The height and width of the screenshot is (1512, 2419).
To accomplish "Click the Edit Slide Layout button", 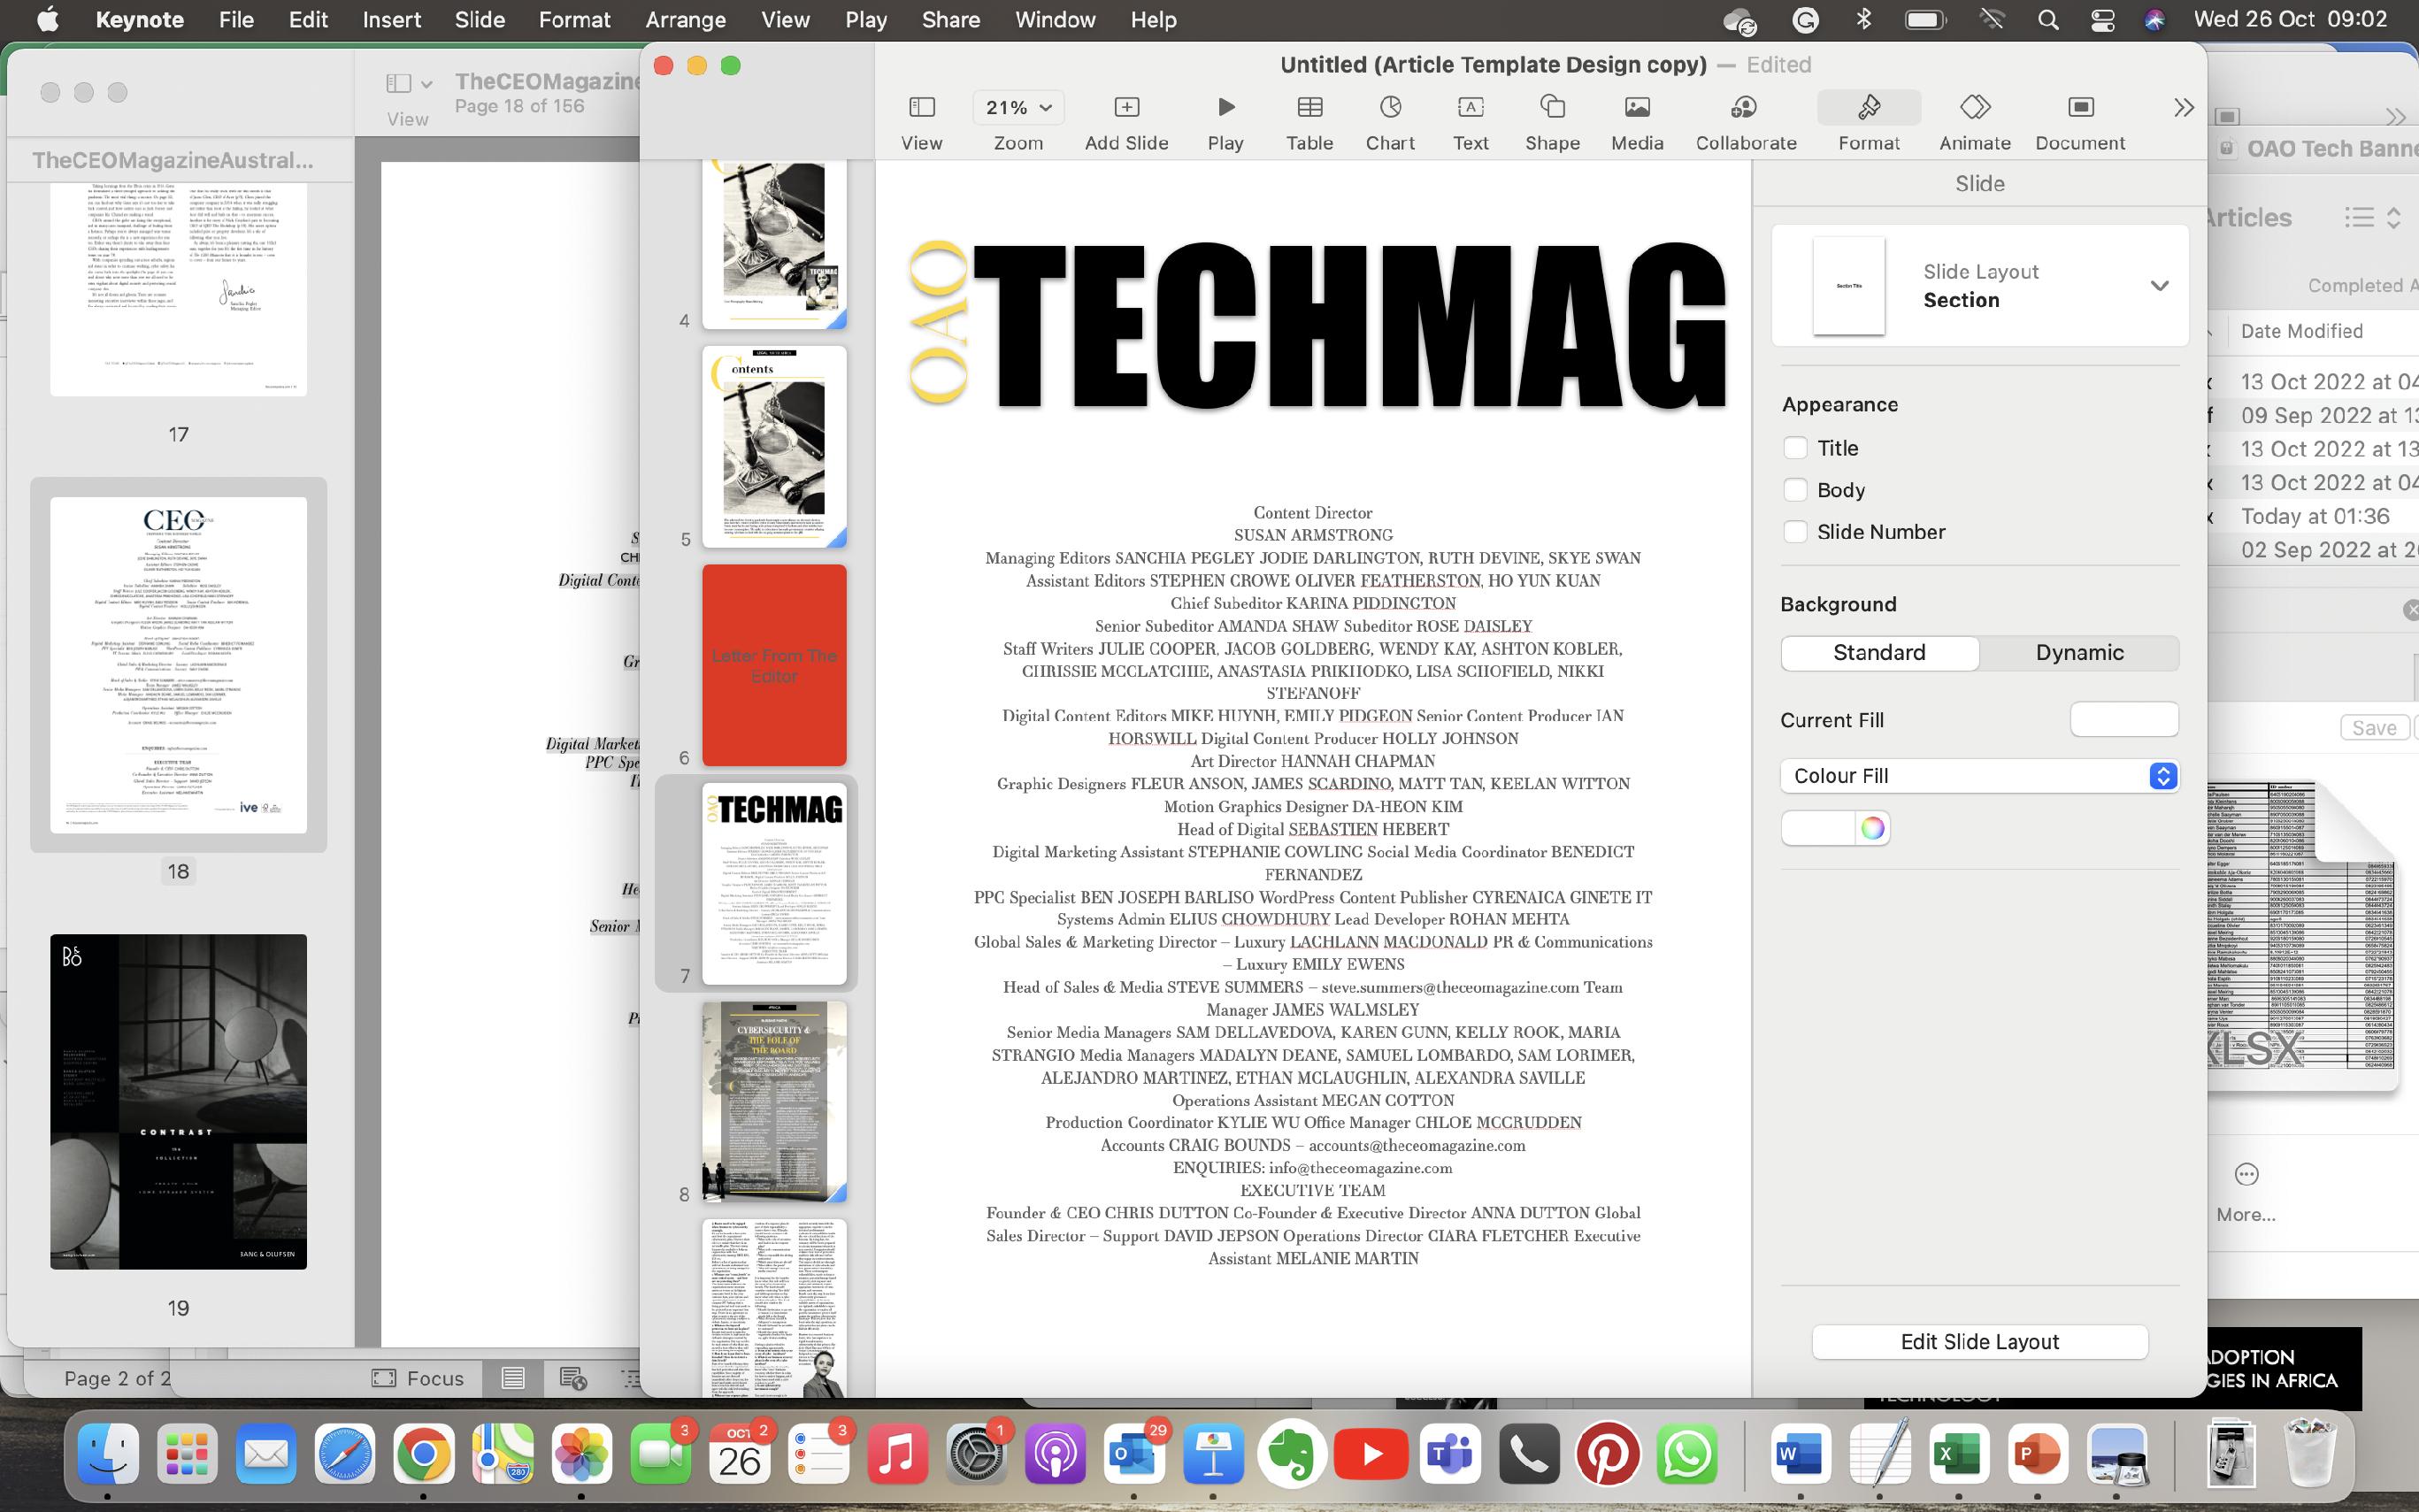I will click(1978, 1342).
